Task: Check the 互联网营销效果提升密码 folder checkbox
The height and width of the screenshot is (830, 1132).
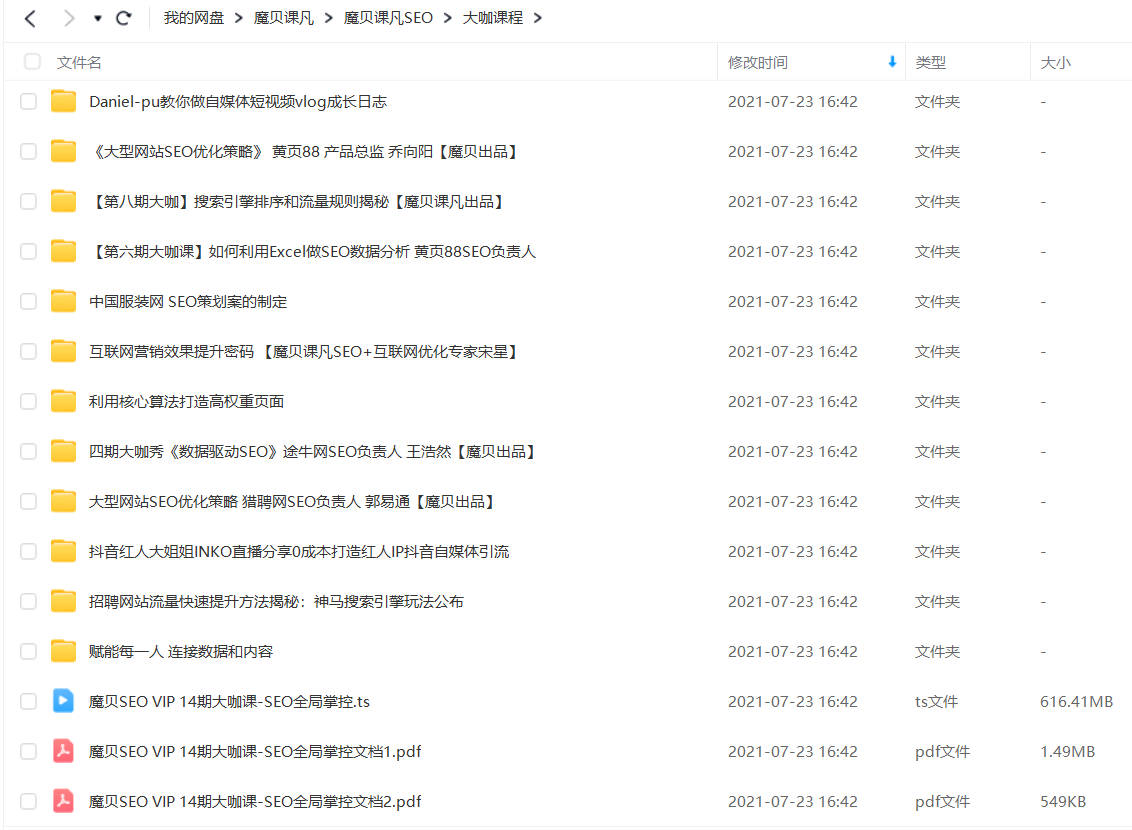Action: 28,351
